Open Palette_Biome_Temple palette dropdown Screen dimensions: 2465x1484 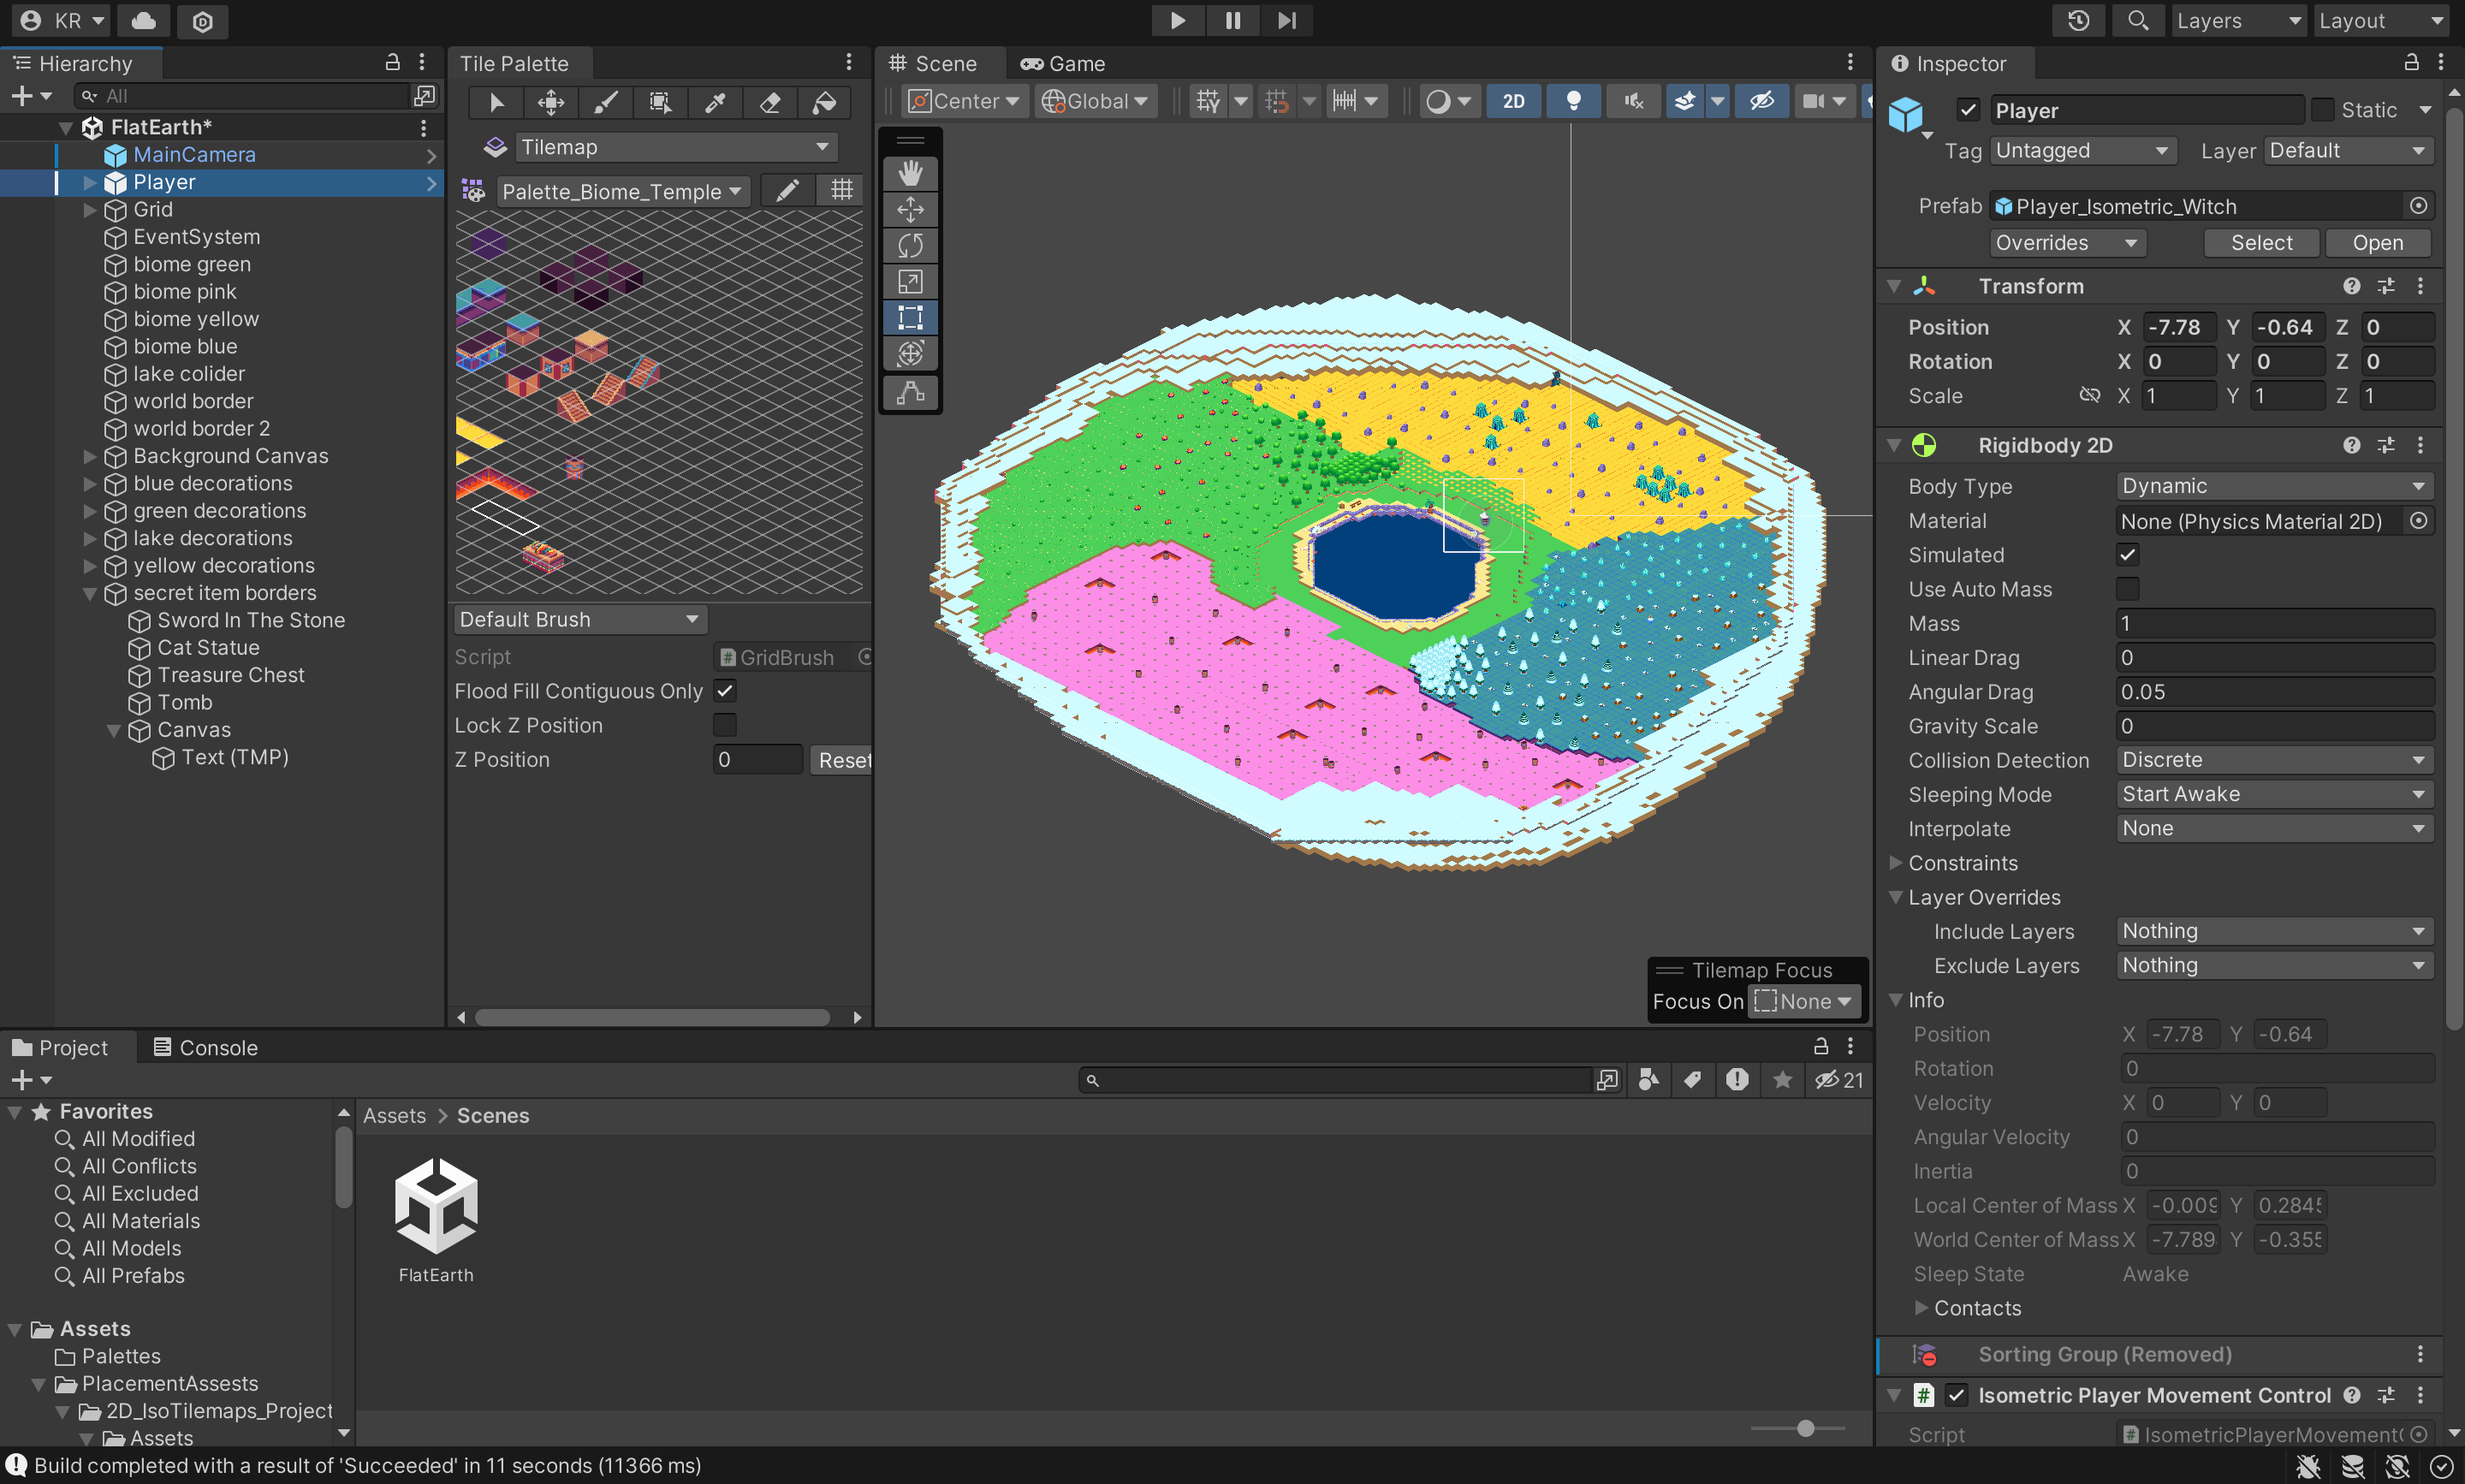click(x=621, y=192)
